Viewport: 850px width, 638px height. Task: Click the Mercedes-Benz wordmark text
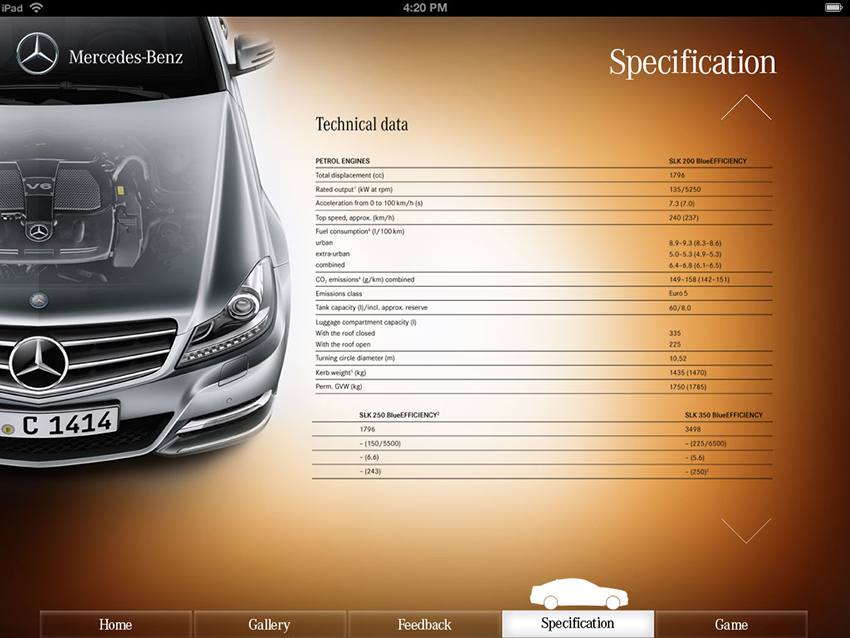point(126,57)
